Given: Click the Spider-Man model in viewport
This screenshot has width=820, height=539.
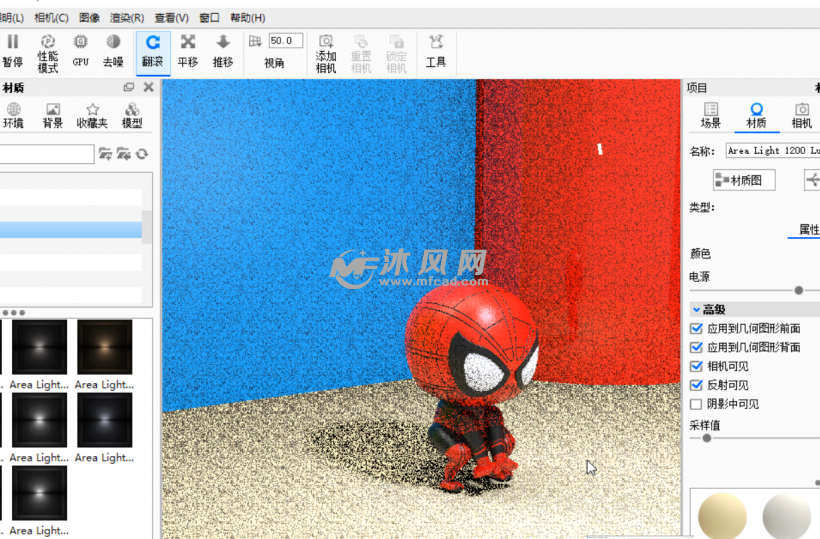Looking at the screenshot, I should point(471,387).
